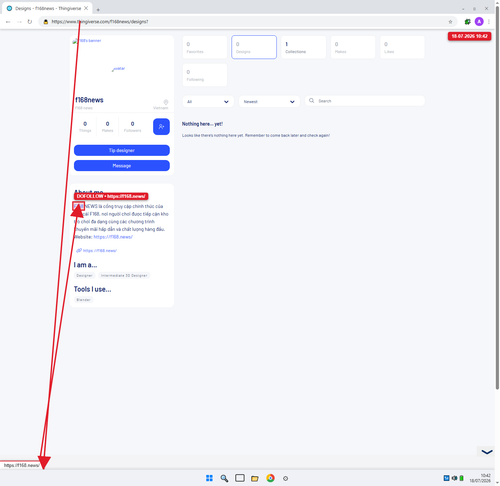Select the Makes stat tab
Viewport: 500px width, 486px height.
pyautogui.click(x=353, y=47)
